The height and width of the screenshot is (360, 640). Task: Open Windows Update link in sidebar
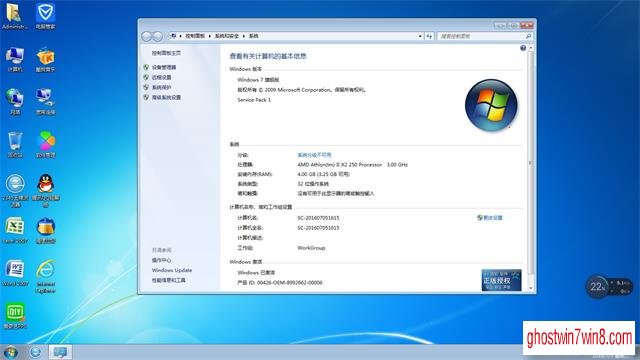point(172,271)
